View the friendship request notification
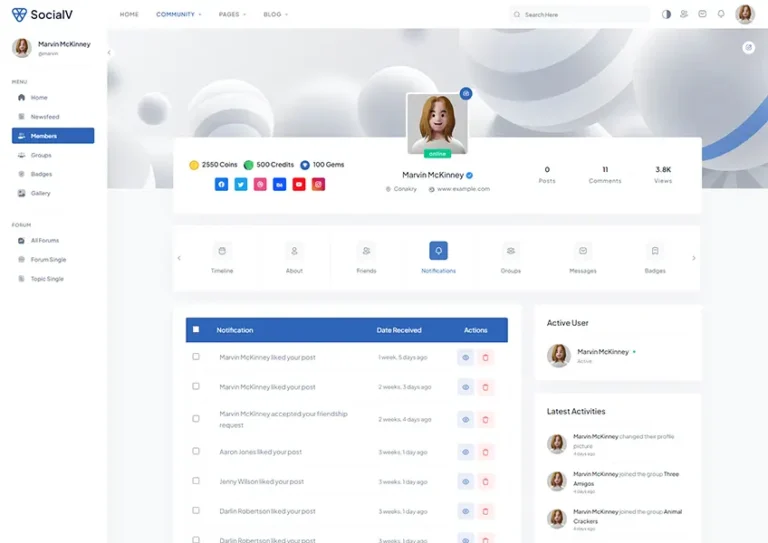The height and width of the screenshot is (543, 768). coord(466,420)
